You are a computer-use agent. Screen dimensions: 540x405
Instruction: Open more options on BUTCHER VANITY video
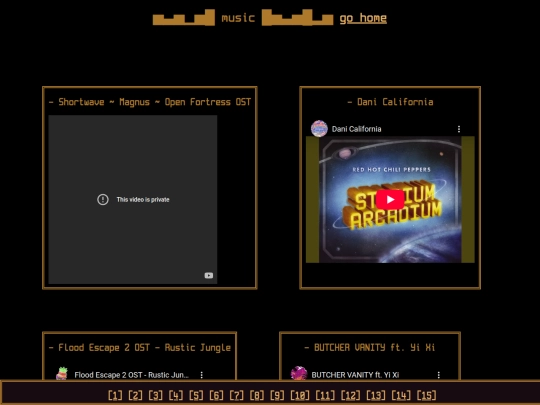pyautogui.click(x=438, y=375)
